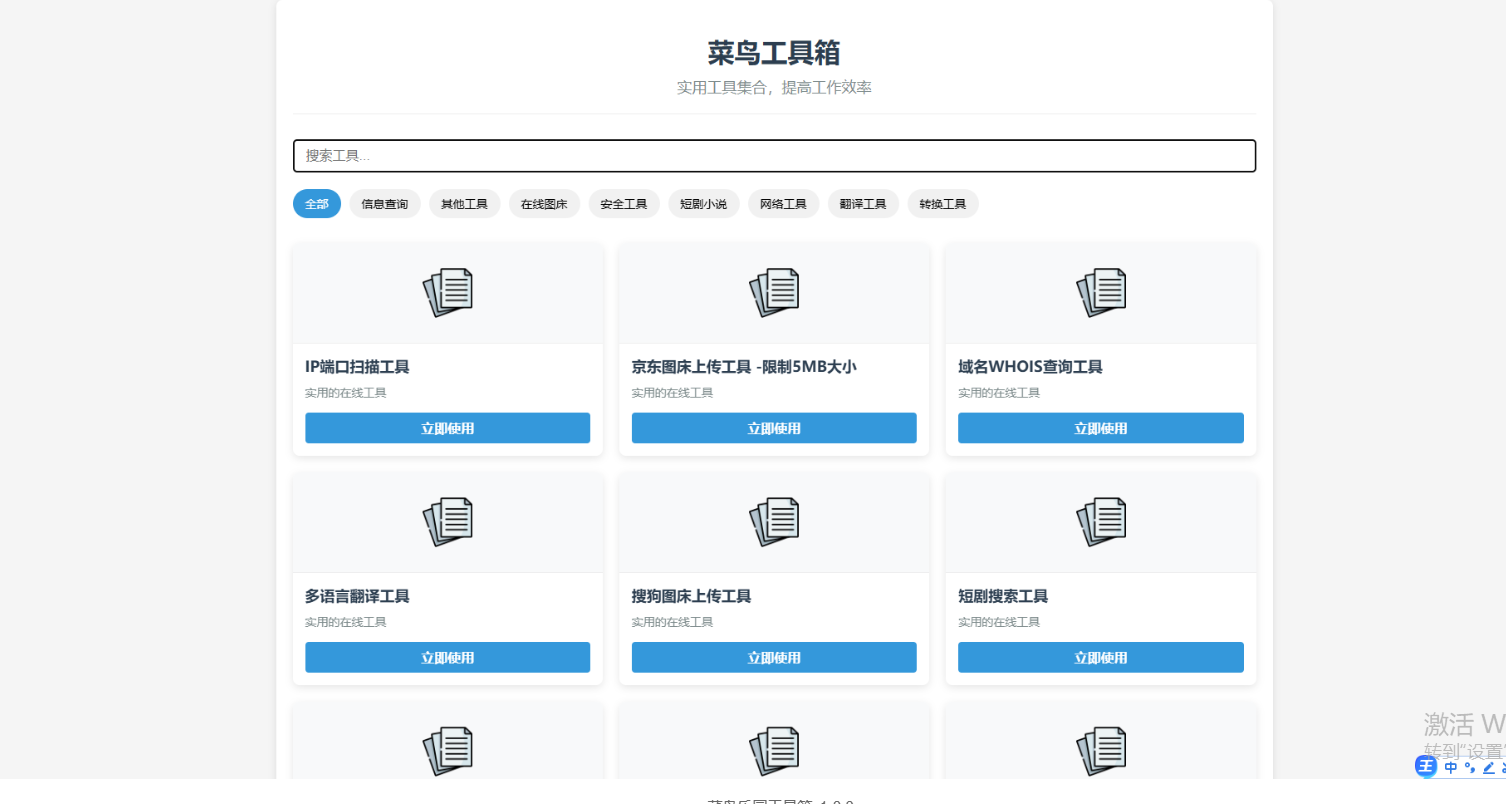Open 搜狗图床上传工具 via 立即使用
1506x804 pixels.
pyautogui.click(x=774, y=657)
